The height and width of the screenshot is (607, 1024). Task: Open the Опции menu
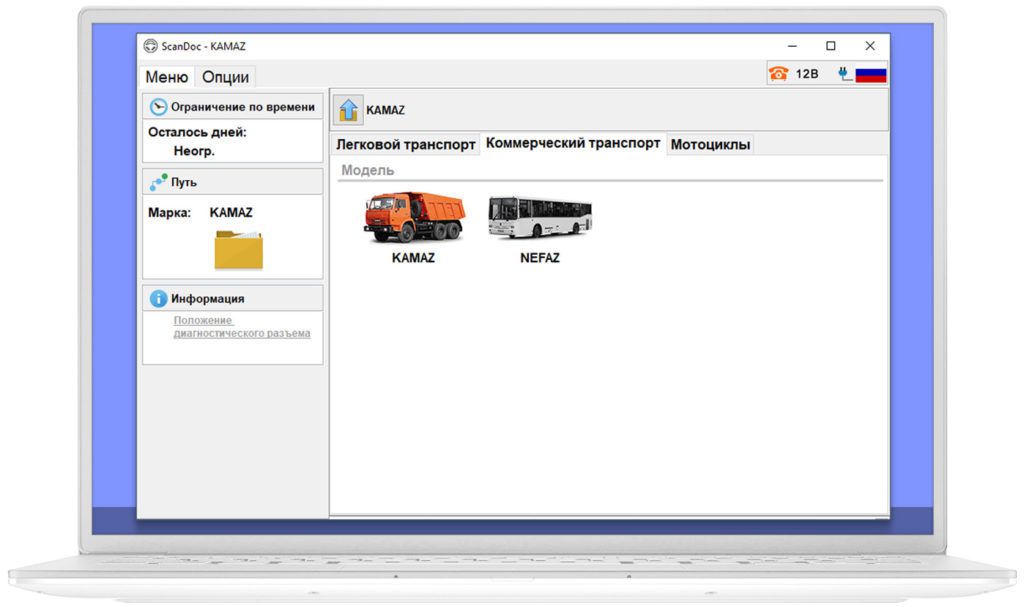(225, 77)
